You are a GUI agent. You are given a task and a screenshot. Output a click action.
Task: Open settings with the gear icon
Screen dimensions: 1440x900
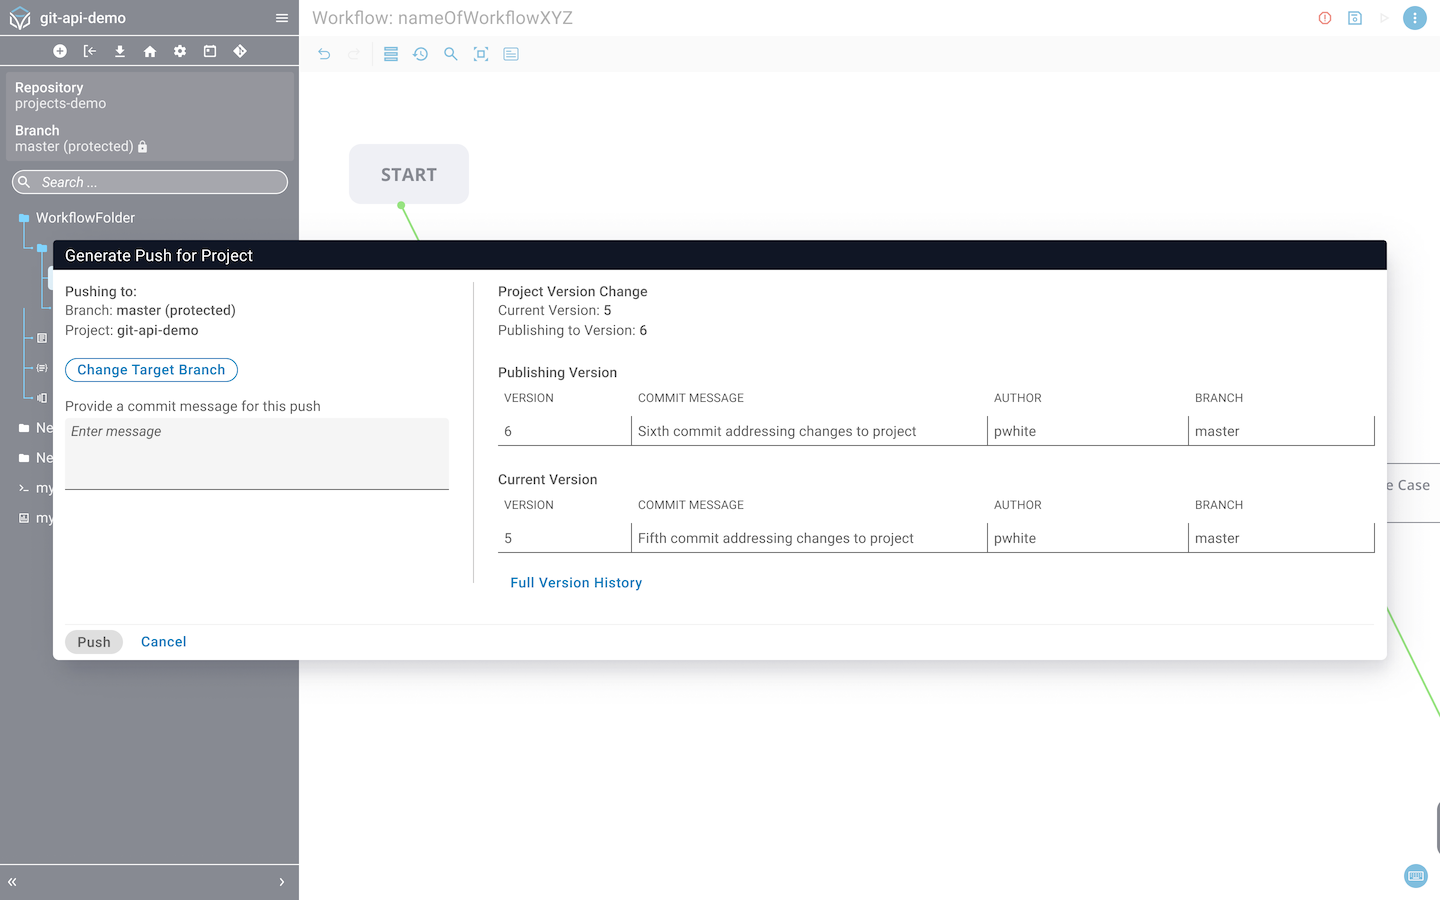pyautogui.click(x=180, y=51)
